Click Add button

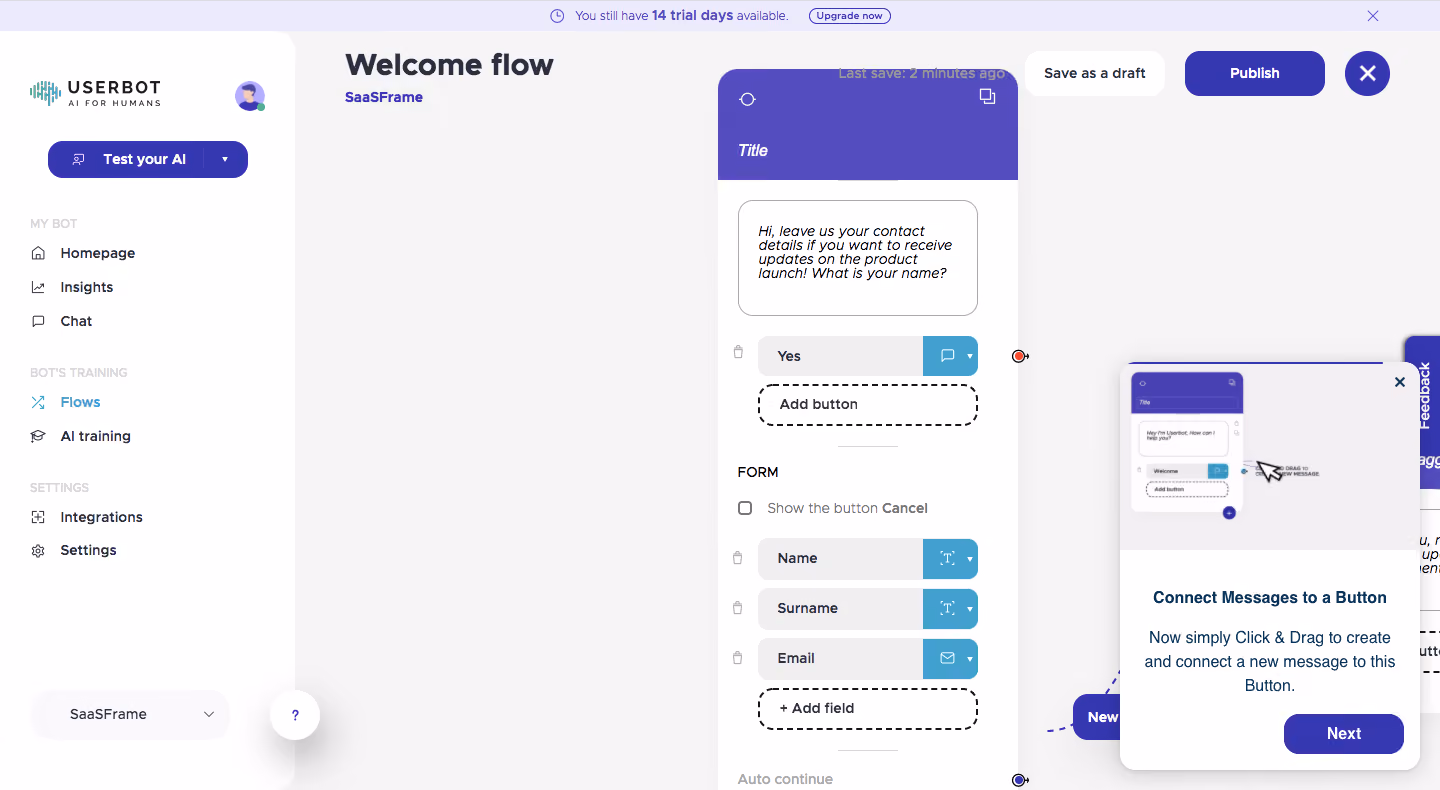[x=868, y=405]
